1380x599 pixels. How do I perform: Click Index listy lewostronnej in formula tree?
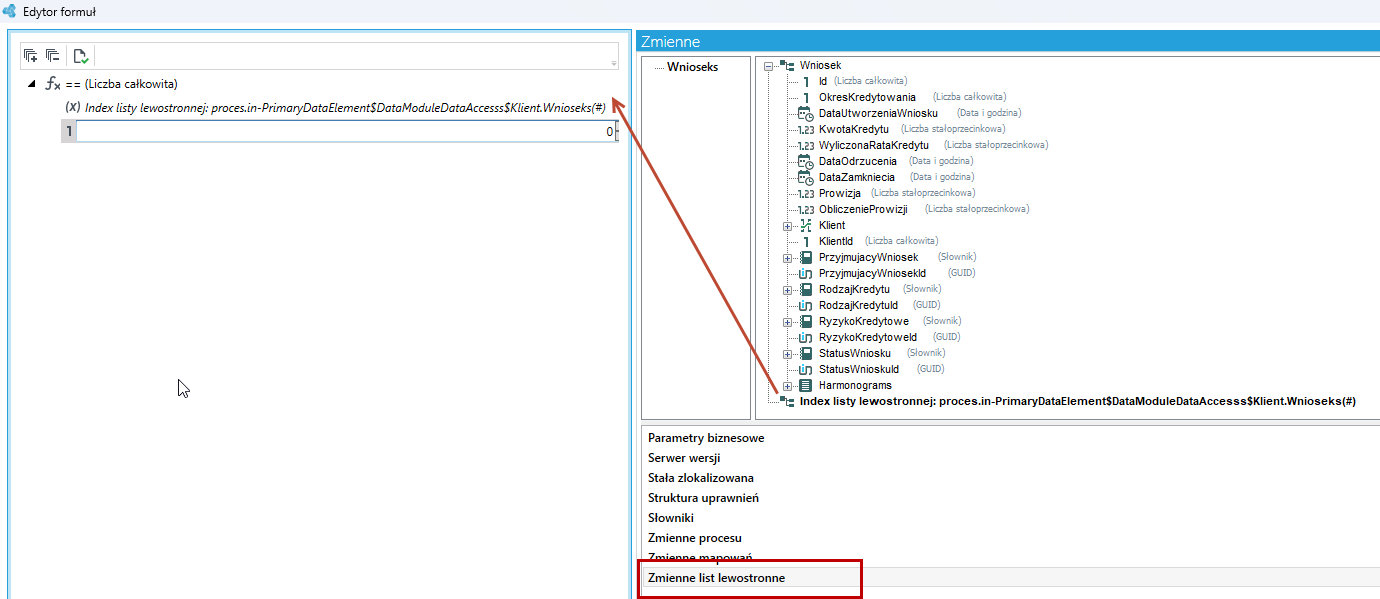tap(345, 107)
